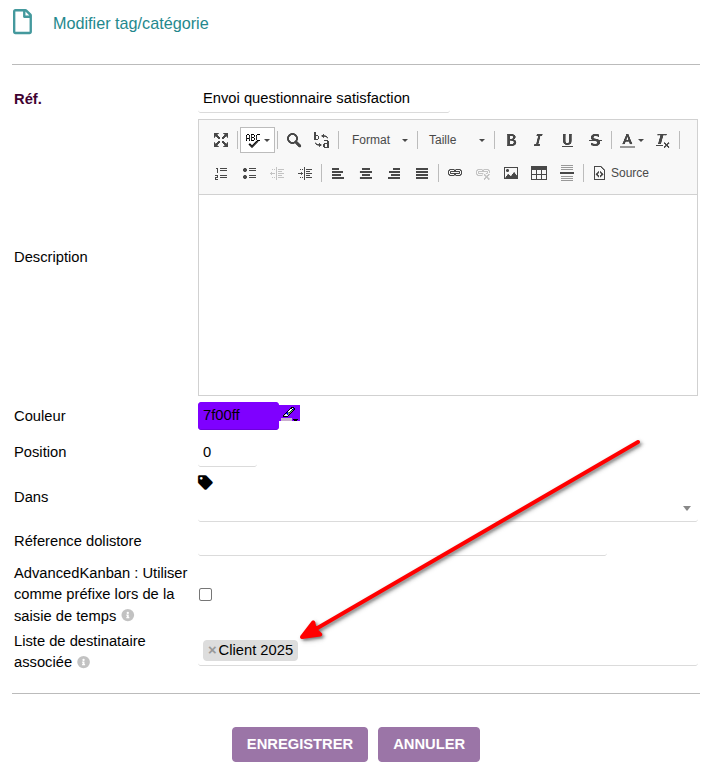Click the Liste de destinataire multiselect field
This screenshot has width=720, height=767.
point(448,651)
